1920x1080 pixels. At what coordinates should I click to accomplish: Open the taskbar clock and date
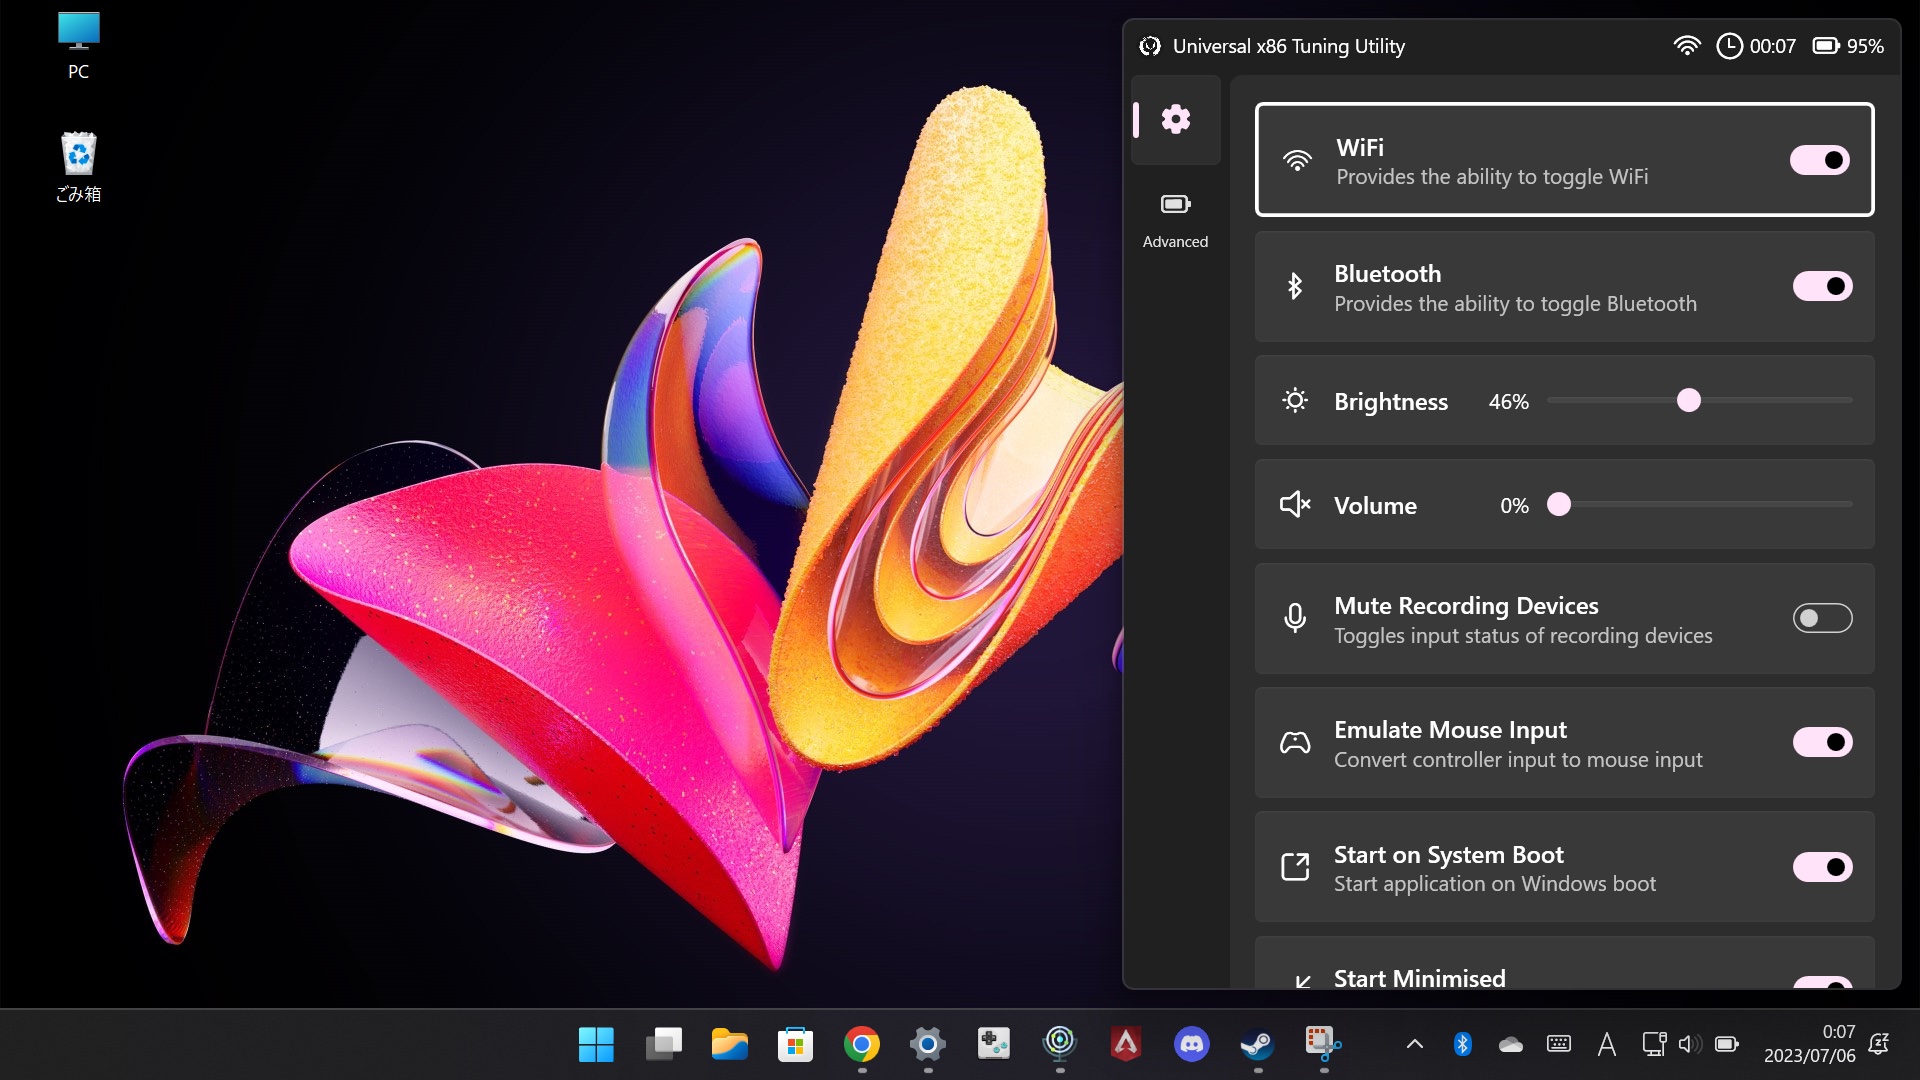[x=1809, y=1044]
